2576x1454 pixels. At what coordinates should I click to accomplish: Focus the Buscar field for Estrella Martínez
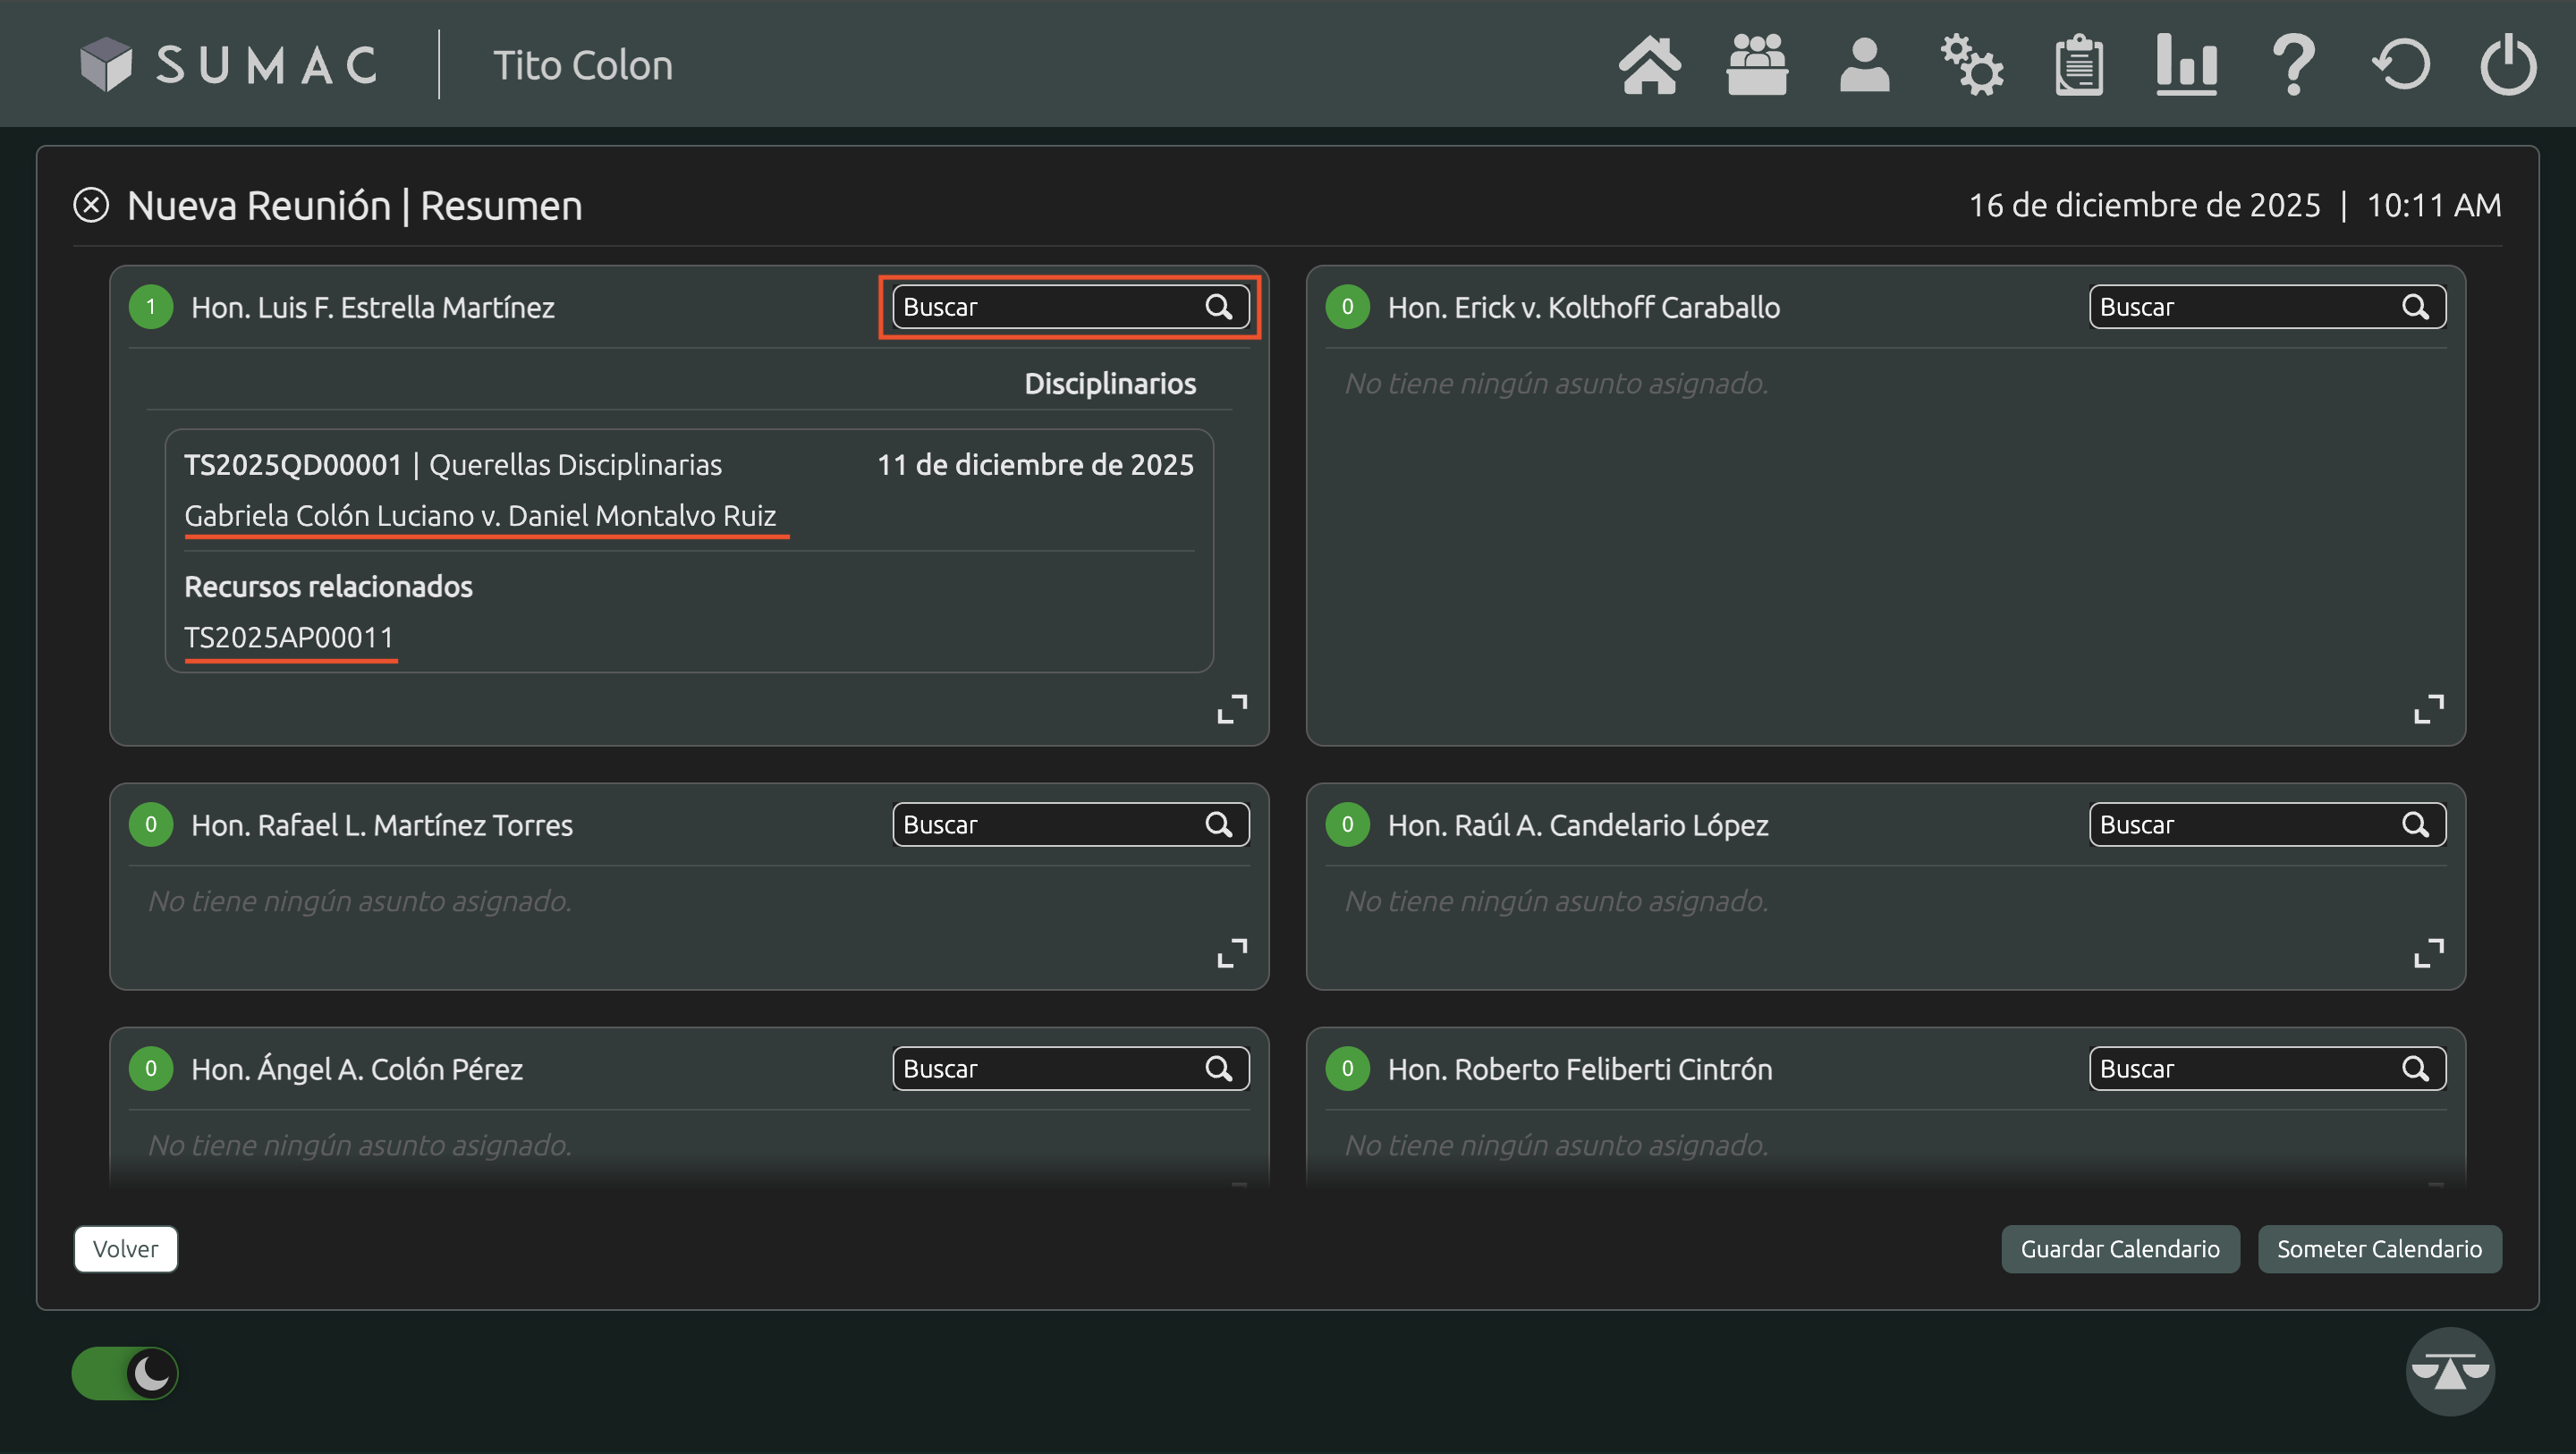[x=1050, y=307]
